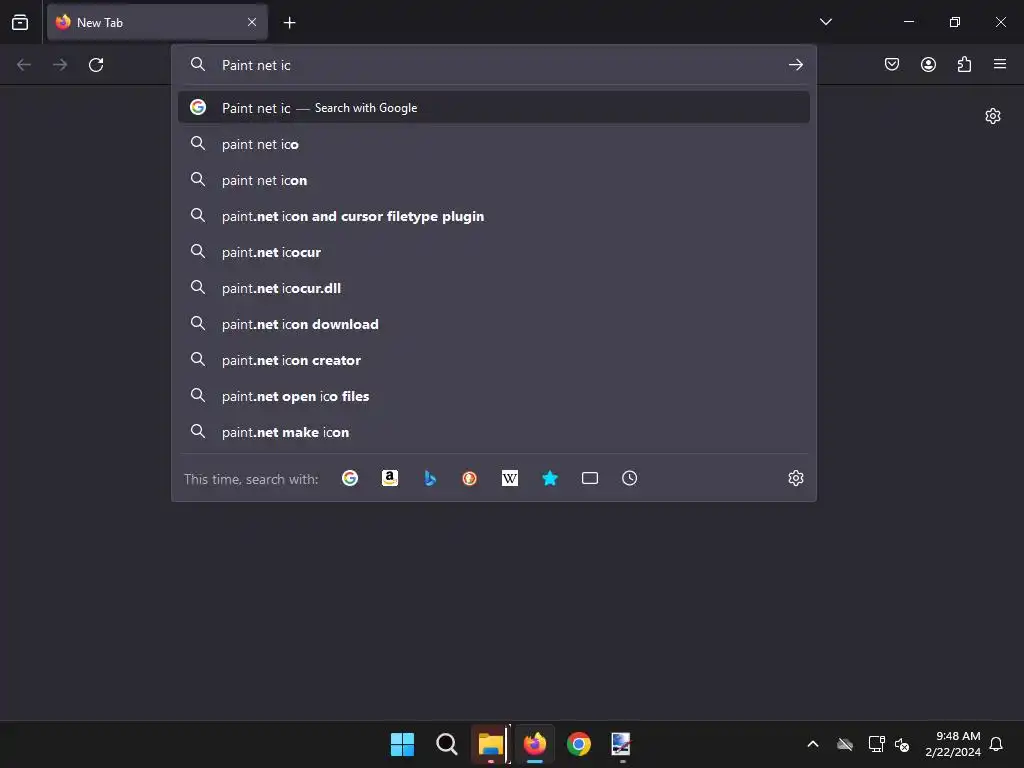Choose suggestion 'paint net ico'
1024x768 pixels.
pyautogui.click(x=494, y=144)
